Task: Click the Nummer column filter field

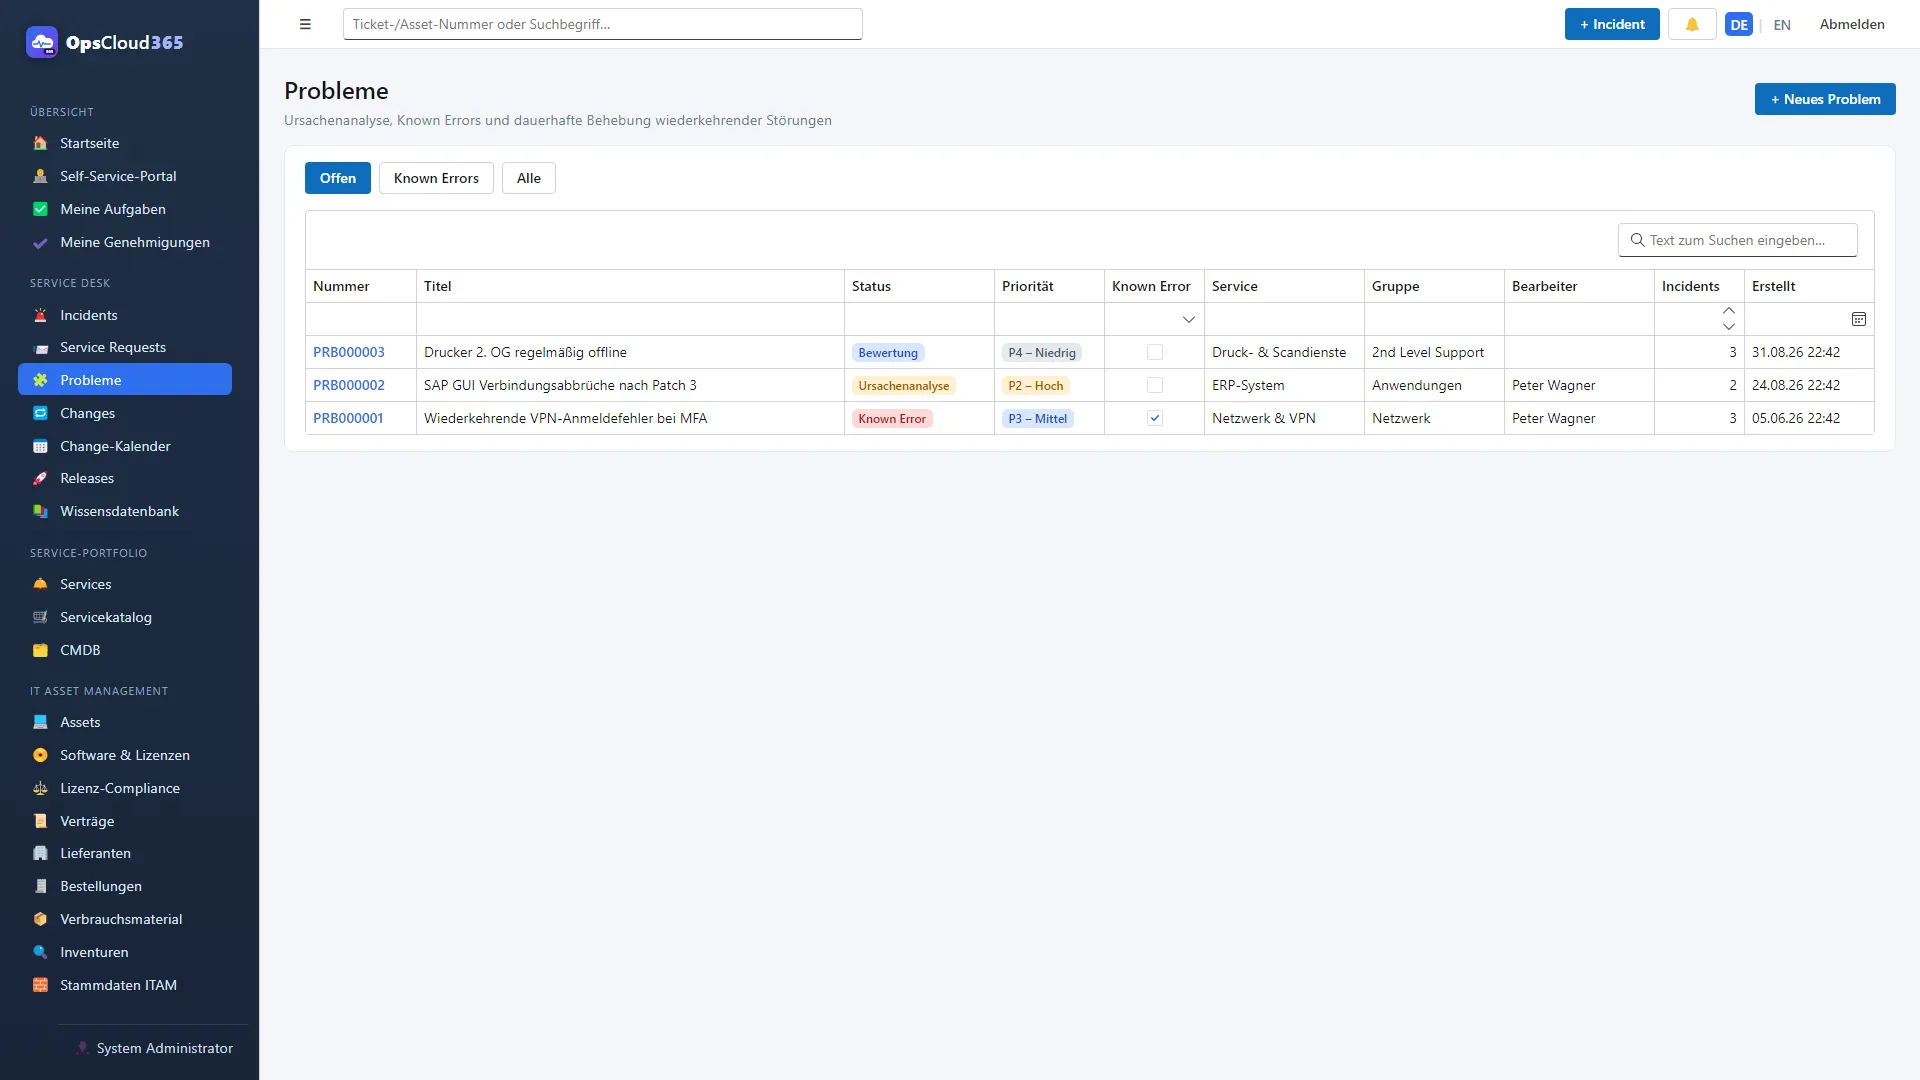Action: click(x=361, y=319)
